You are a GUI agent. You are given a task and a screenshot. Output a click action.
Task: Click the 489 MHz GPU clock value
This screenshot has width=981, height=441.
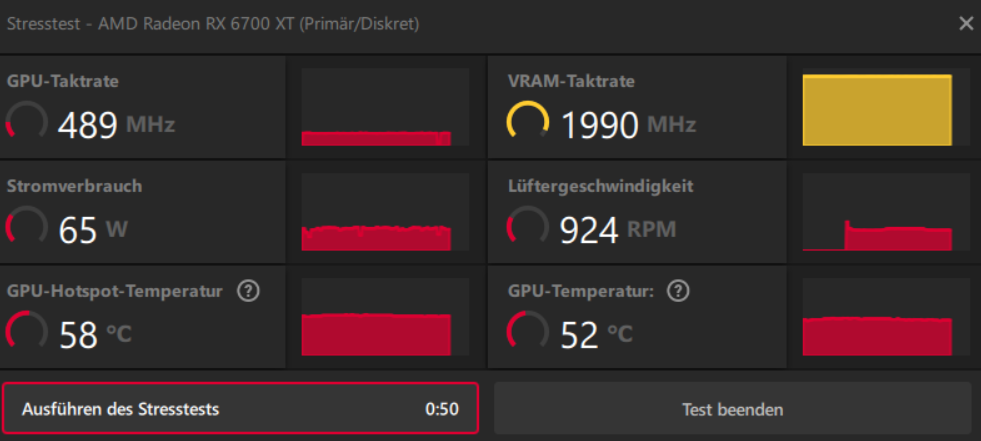[x=116, y=124]
